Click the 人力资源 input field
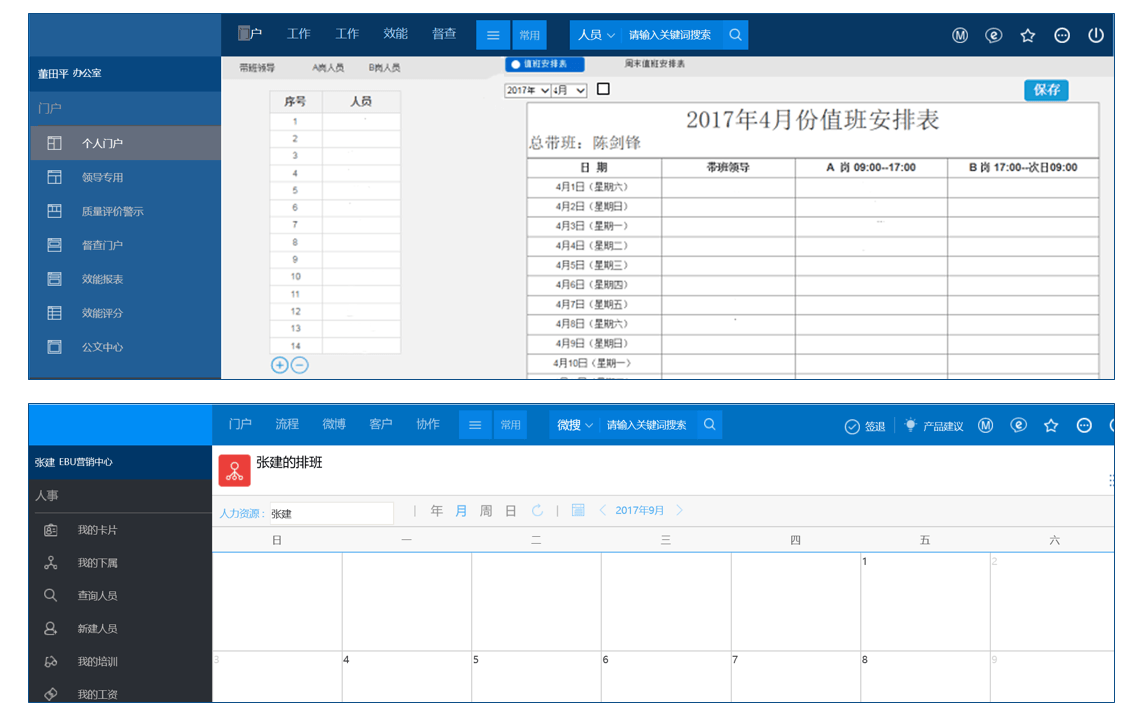Viewport: 1130px width, 720px height. tap(331, 514)
